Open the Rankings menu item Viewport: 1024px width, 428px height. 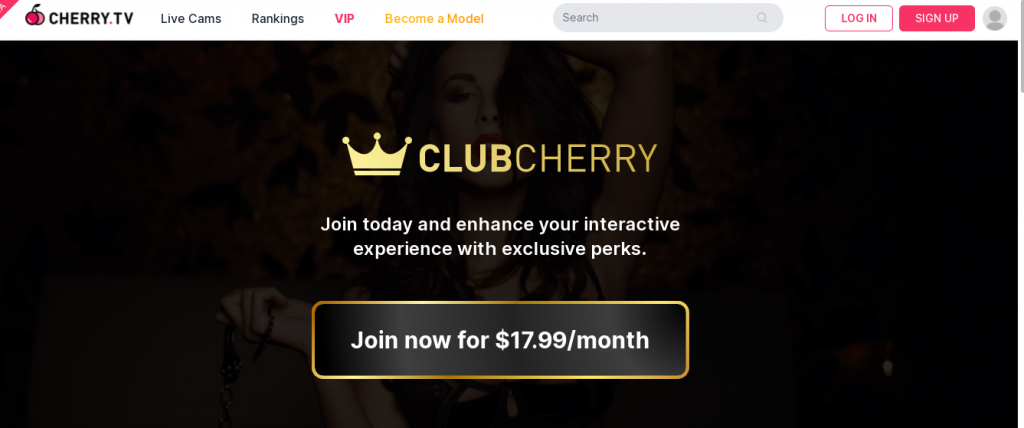click(x=278, y=19)
